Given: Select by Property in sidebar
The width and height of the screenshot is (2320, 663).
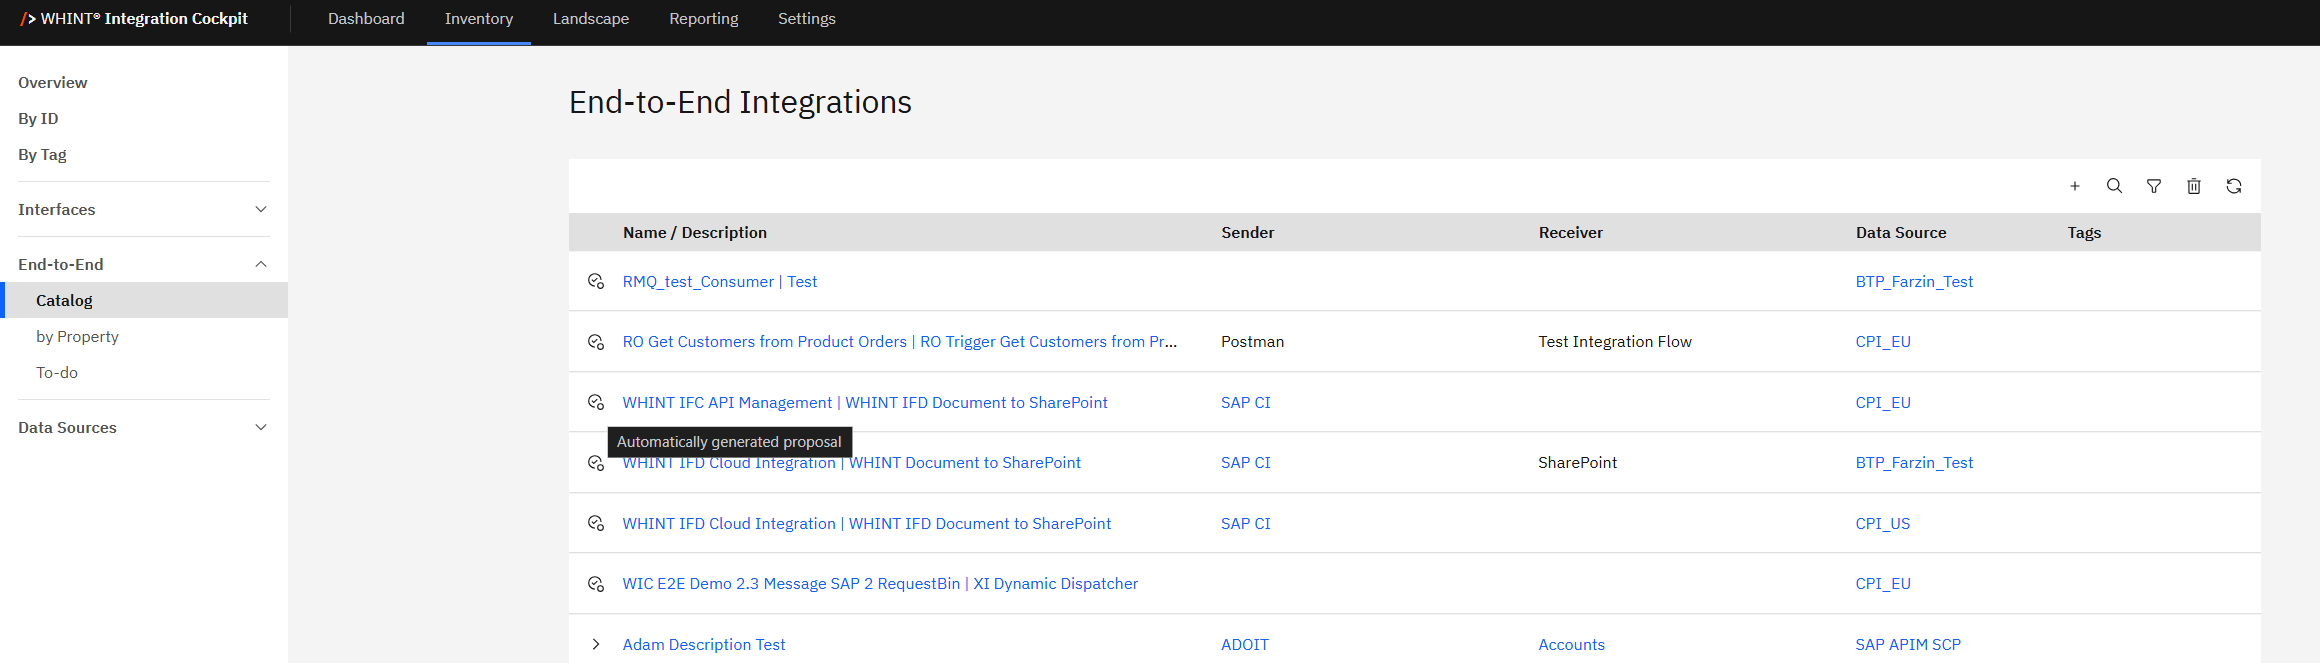Looking at the screenshot, I should pos(77,337).
